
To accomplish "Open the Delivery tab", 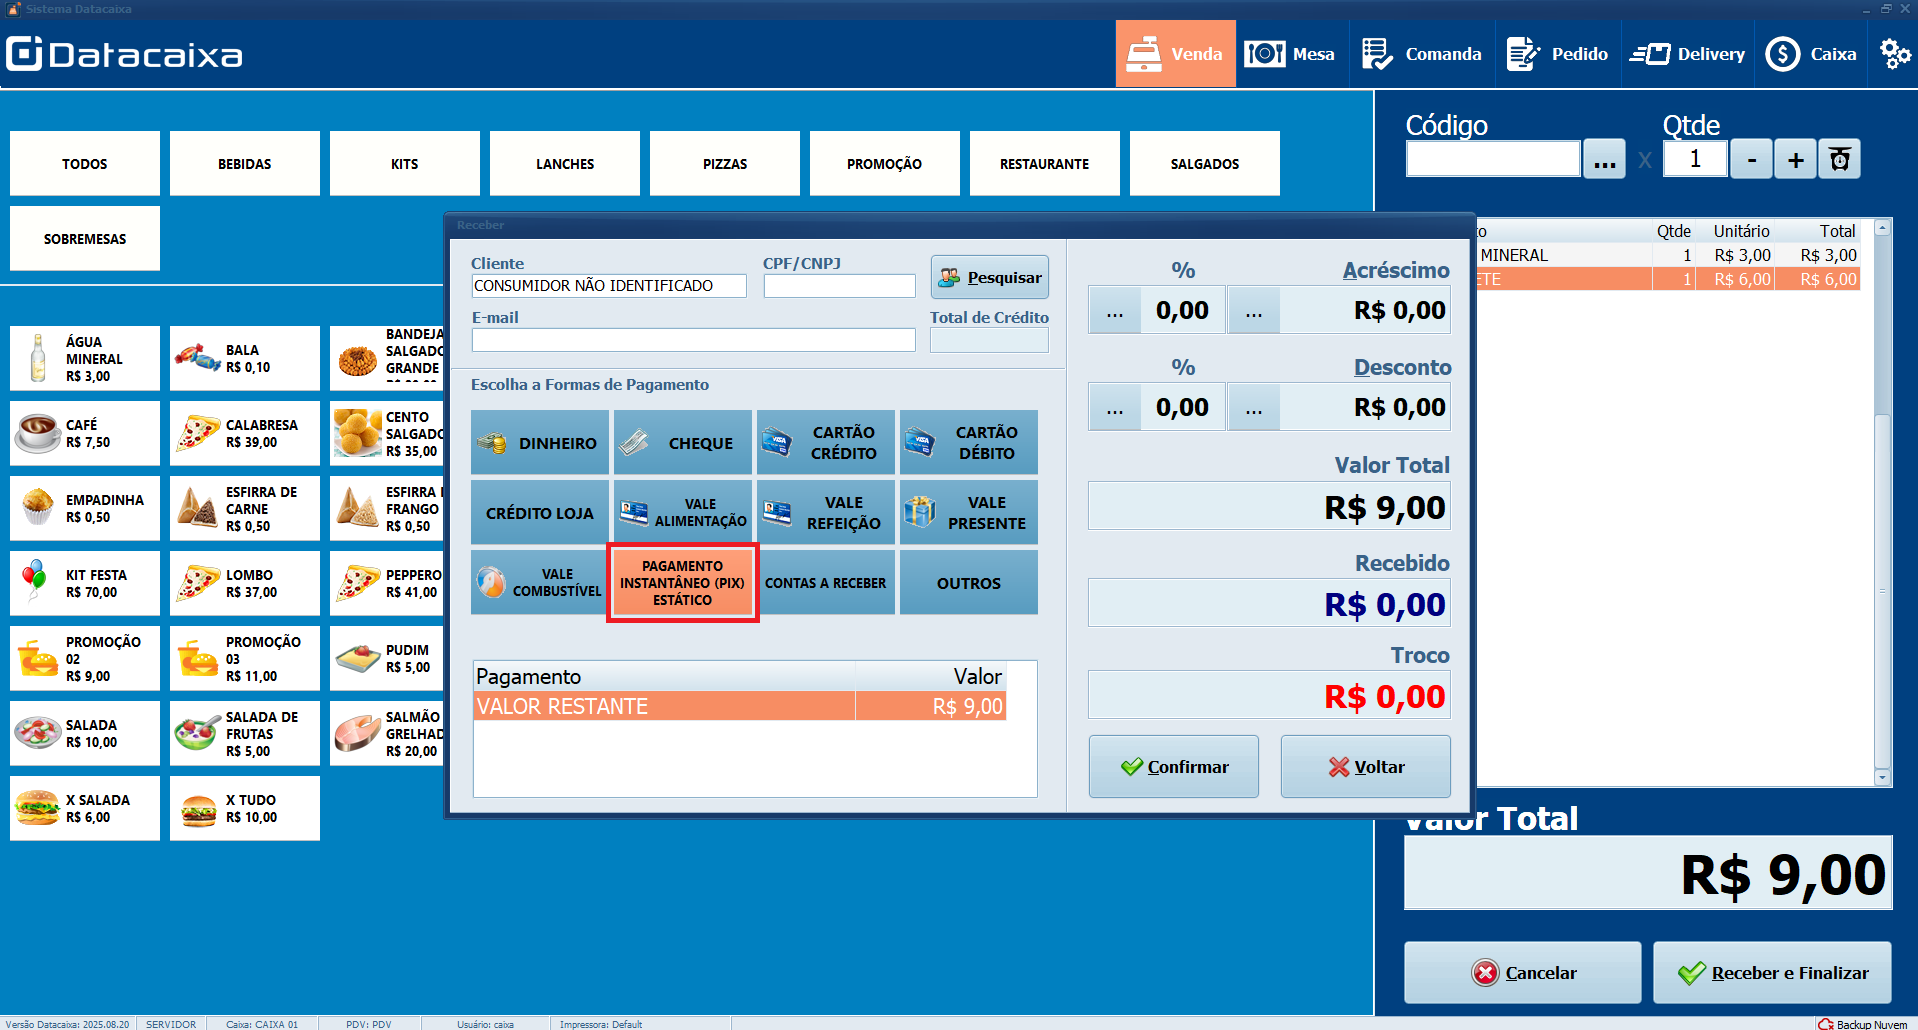I will [1688, 54].
